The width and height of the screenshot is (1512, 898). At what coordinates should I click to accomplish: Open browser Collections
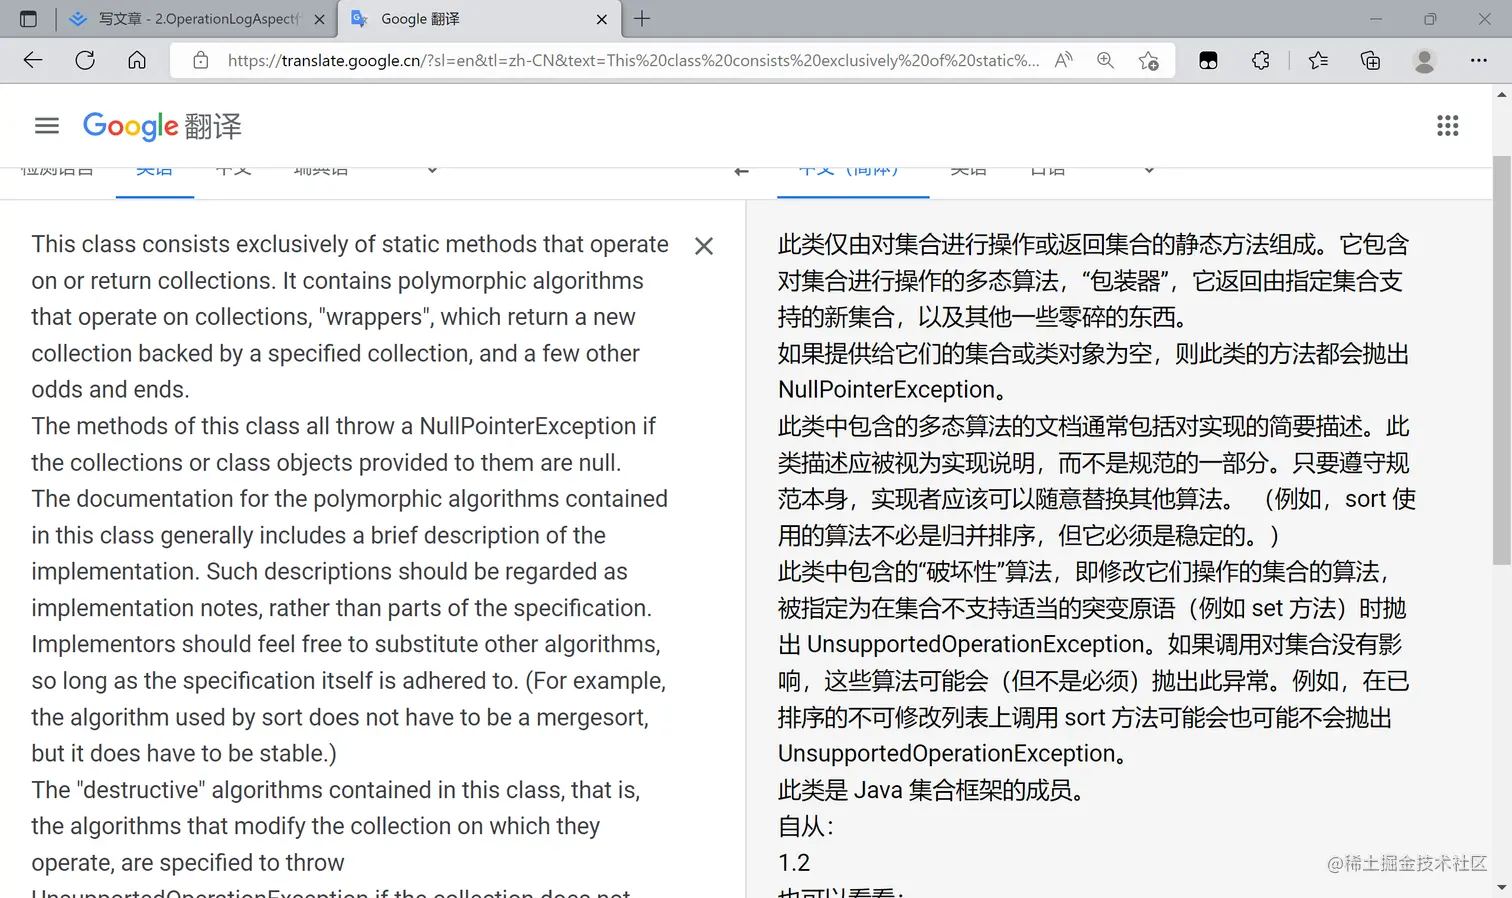coord(1371,60)
